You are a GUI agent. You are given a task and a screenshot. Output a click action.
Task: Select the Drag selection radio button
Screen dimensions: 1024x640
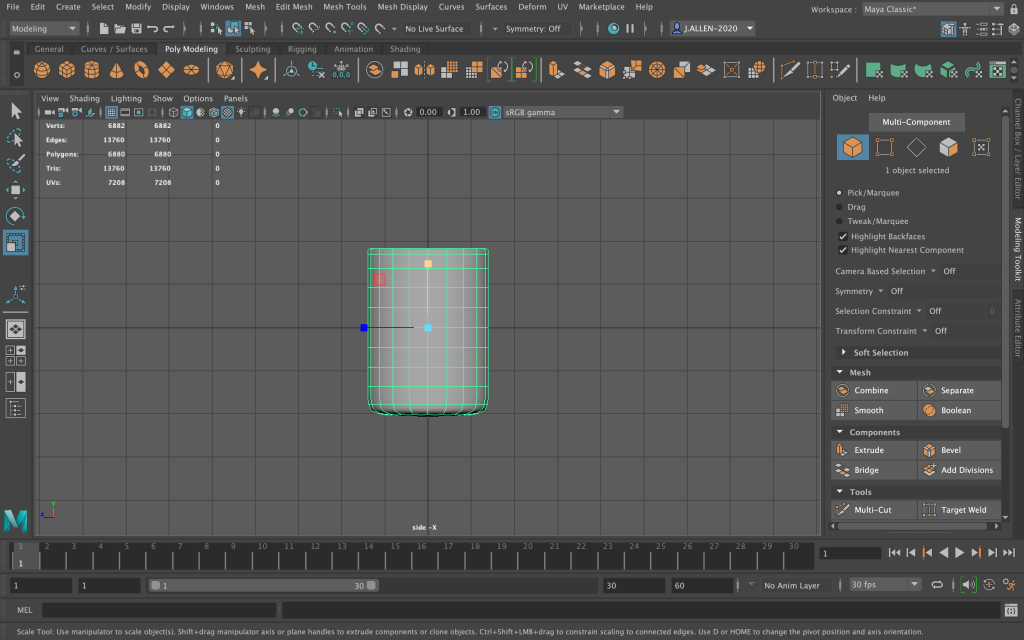point(839,207)
